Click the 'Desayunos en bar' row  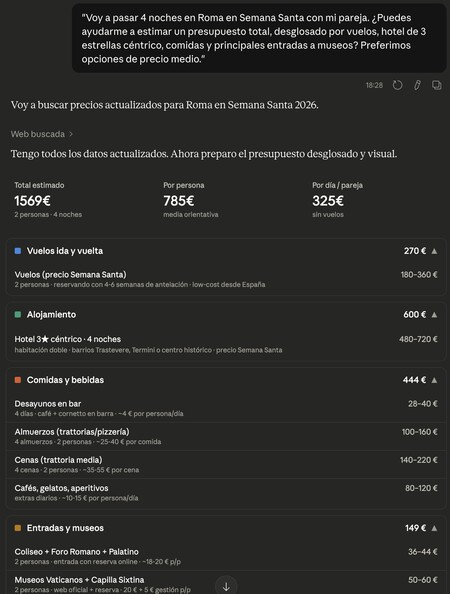[x=226, y=408]
